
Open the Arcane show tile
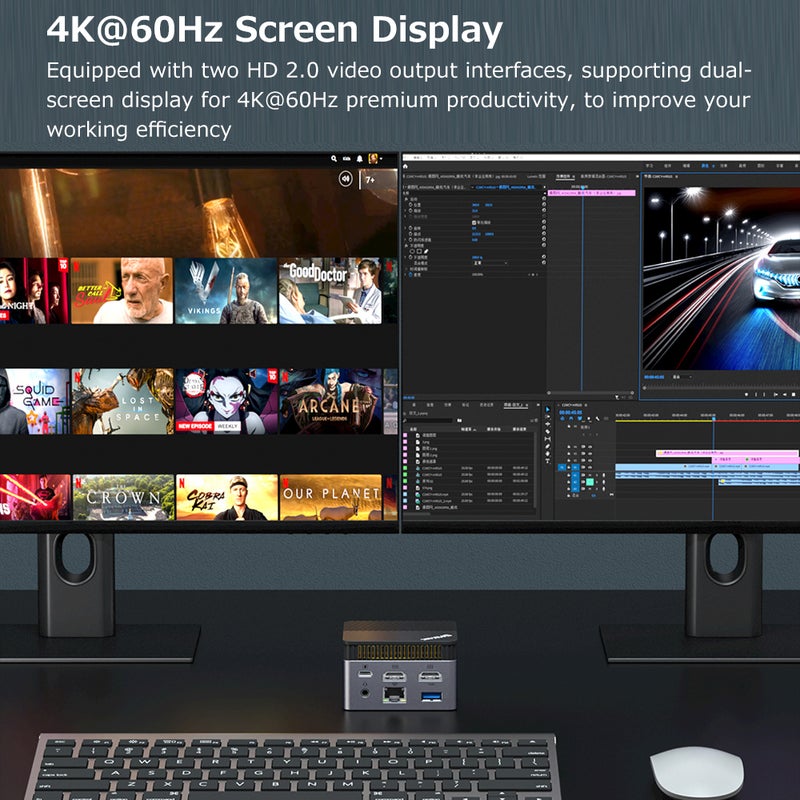click(x=331, y=402)
